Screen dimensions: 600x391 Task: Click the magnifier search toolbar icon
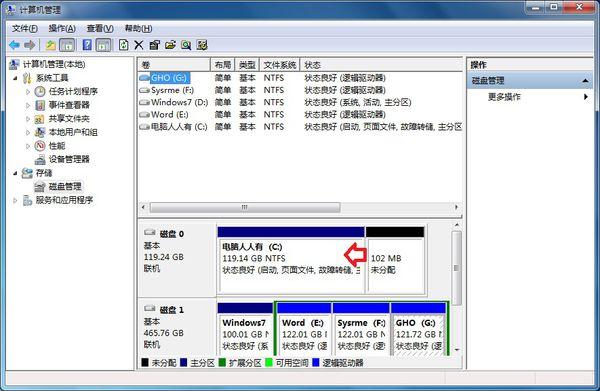(x=186, y=45)
